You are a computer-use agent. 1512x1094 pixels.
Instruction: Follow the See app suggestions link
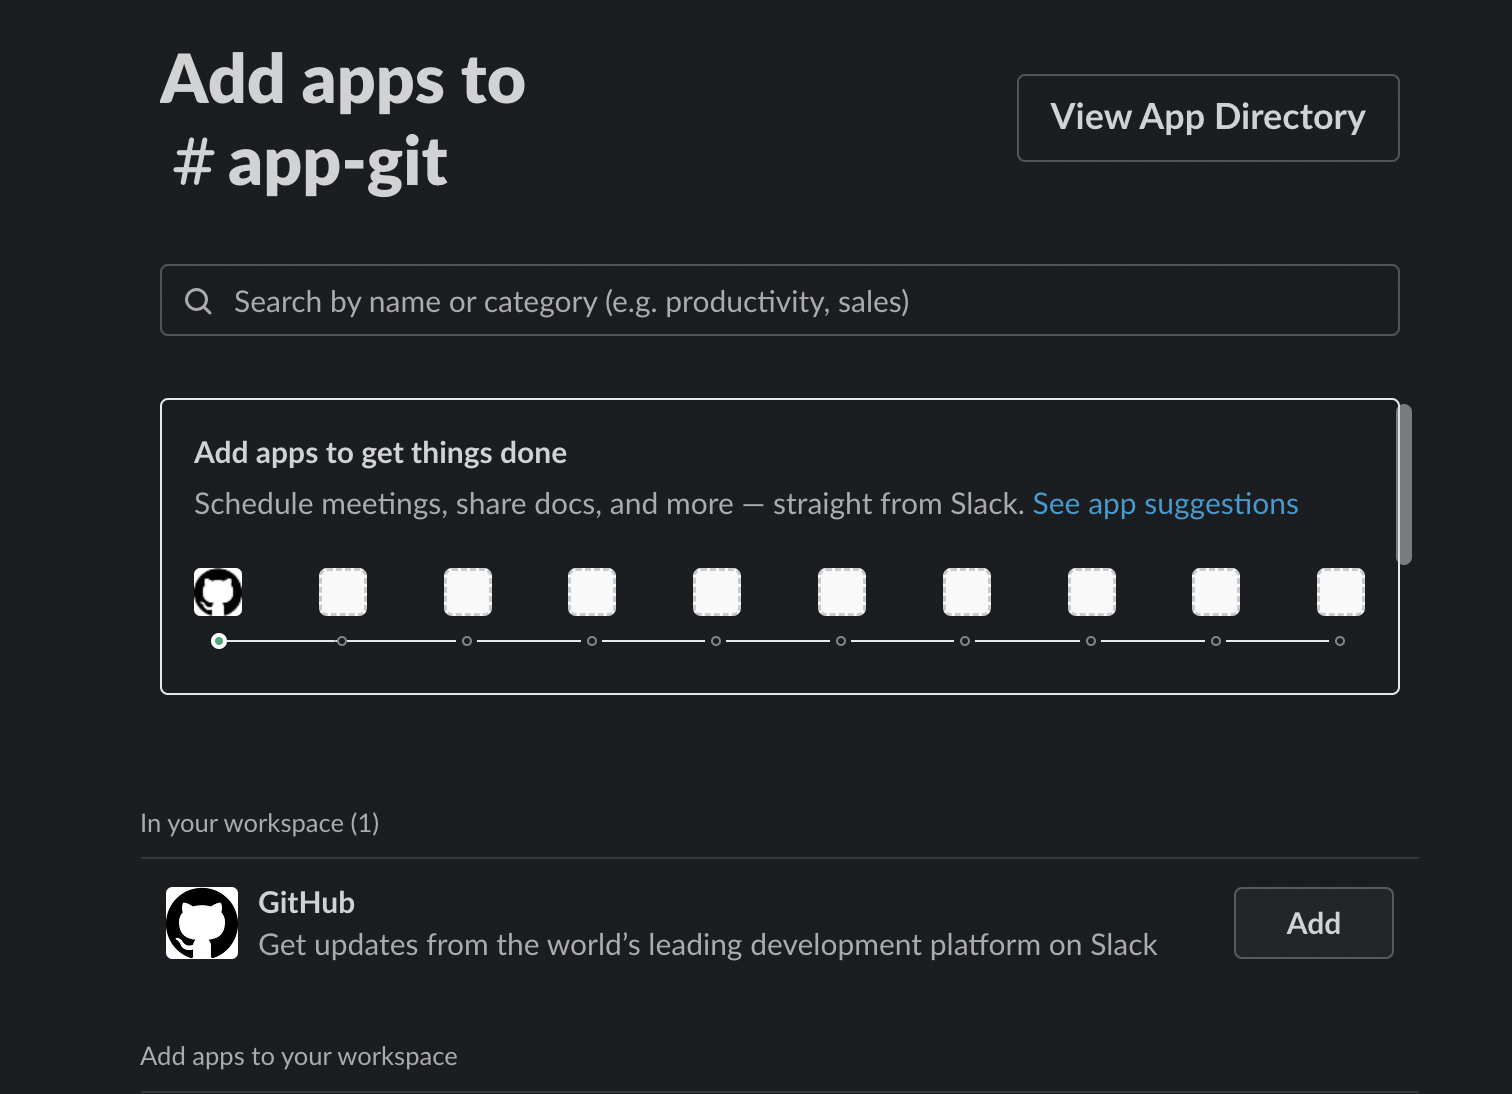tap(1165, 503)
